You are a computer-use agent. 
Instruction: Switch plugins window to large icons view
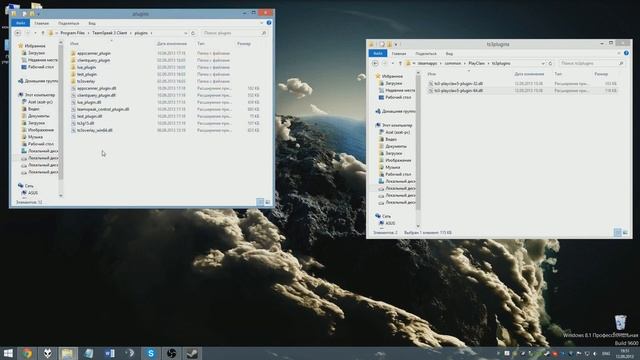coord(268,202)
